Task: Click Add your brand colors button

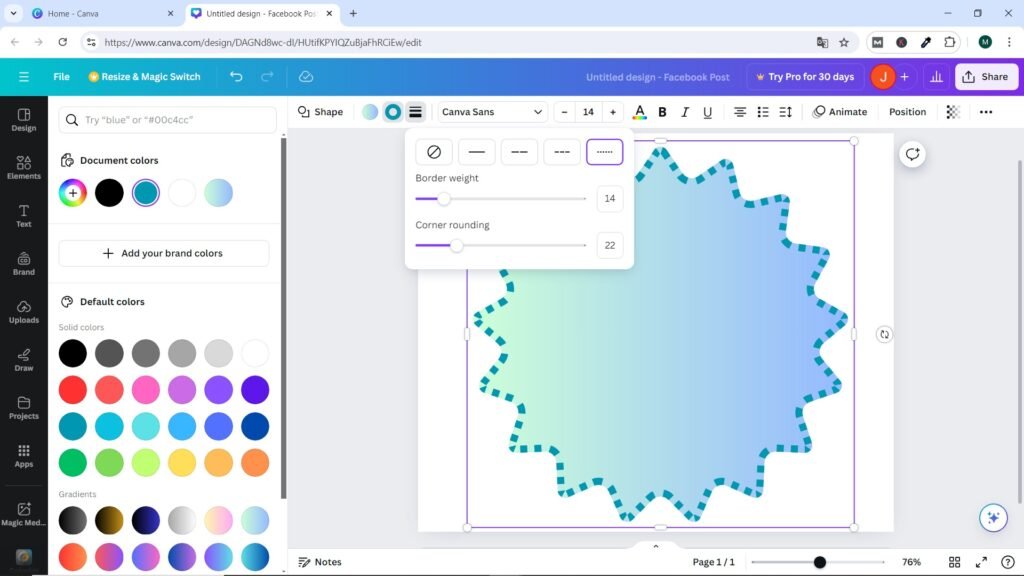Action: (x=164, y=254)
